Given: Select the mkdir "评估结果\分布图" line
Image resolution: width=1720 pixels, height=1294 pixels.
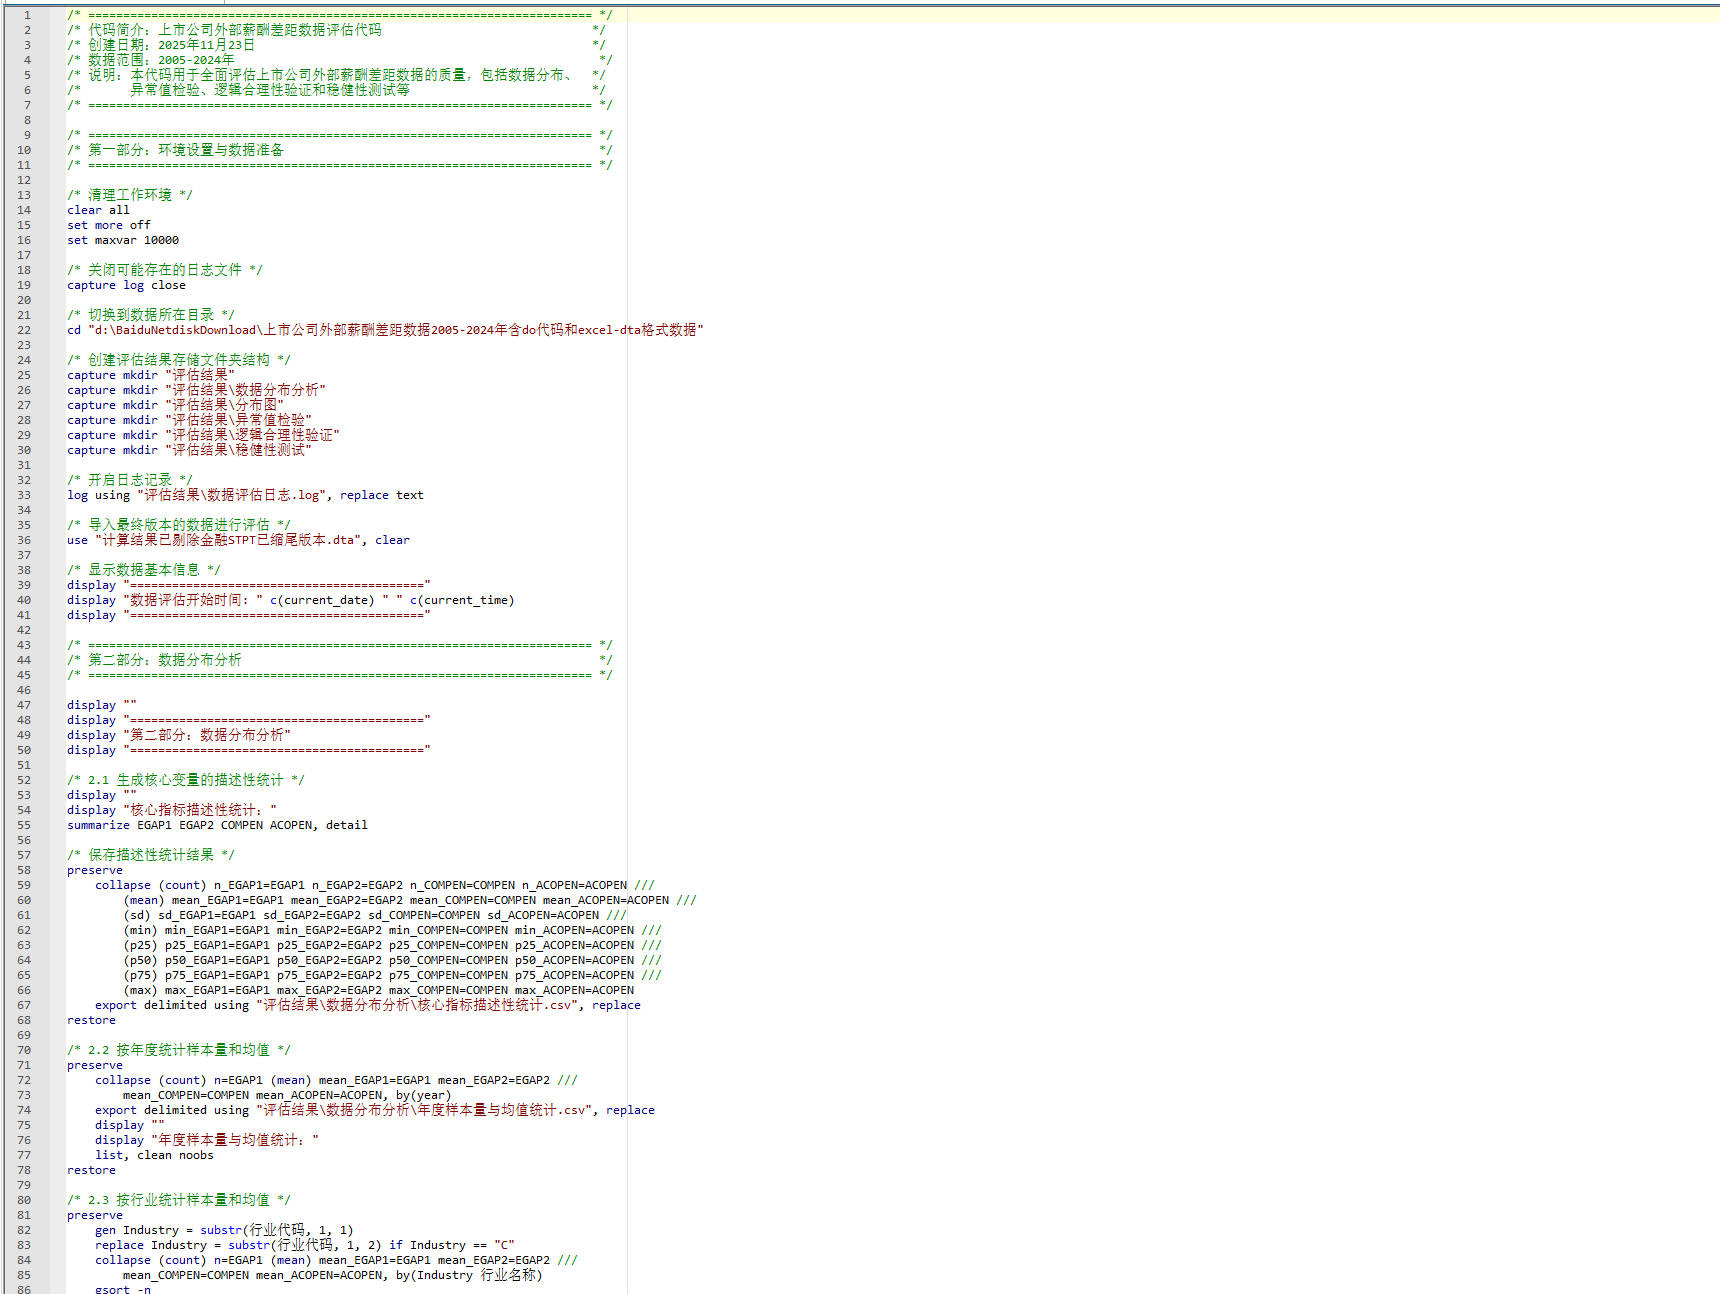Looking at the screenshot, I should 175,405.
